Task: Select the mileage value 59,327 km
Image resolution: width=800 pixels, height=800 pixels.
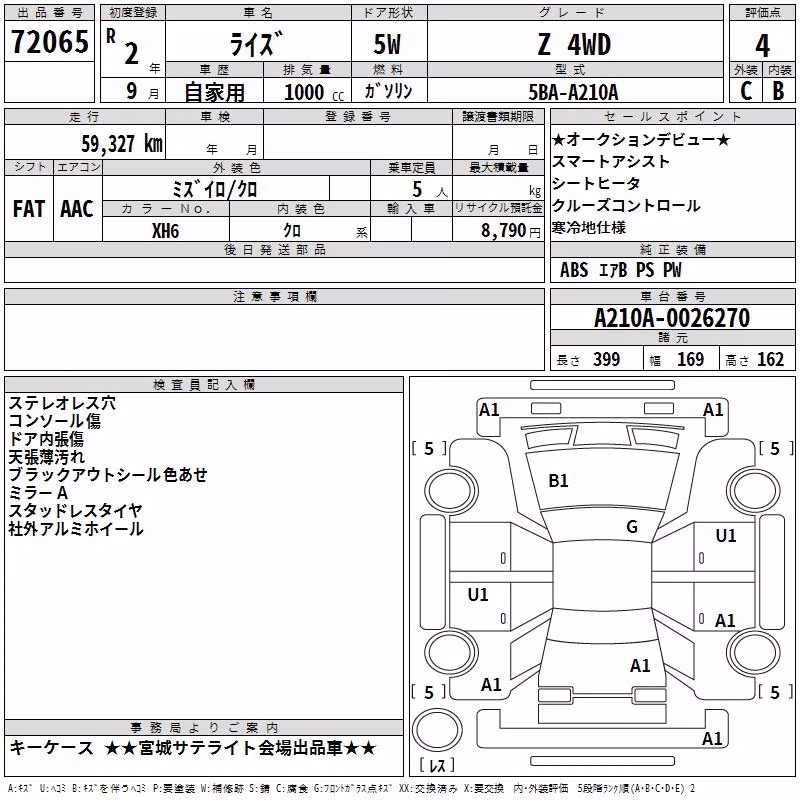Action: click(122, 144)
